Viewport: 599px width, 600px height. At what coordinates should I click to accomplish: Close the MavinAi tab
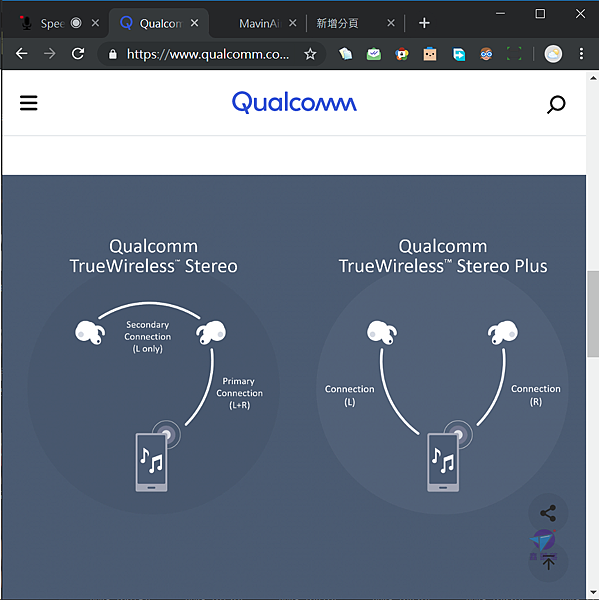[292, 23]
